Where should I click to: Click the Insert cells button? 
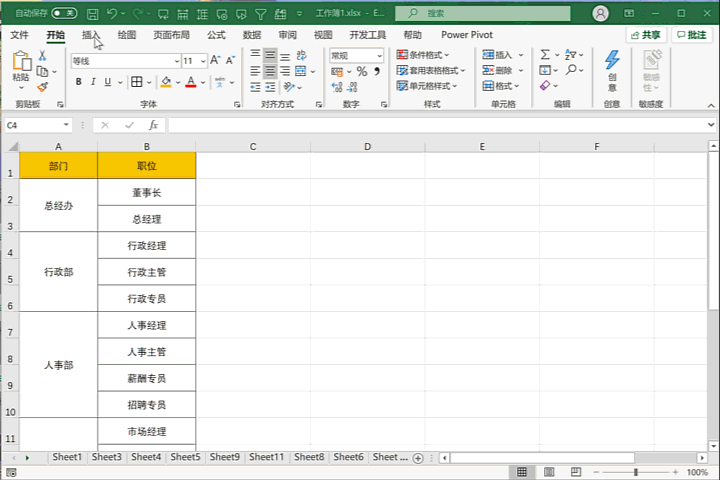pos(503,55)
